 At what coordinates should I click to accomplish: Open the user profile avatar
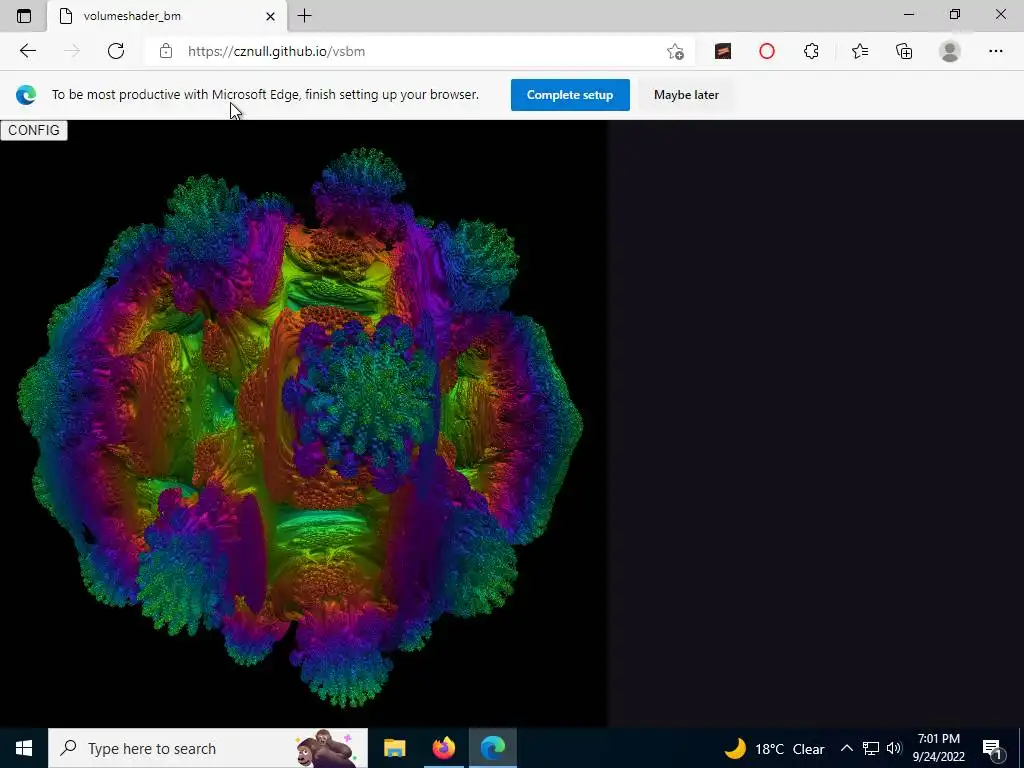point(950,51)
